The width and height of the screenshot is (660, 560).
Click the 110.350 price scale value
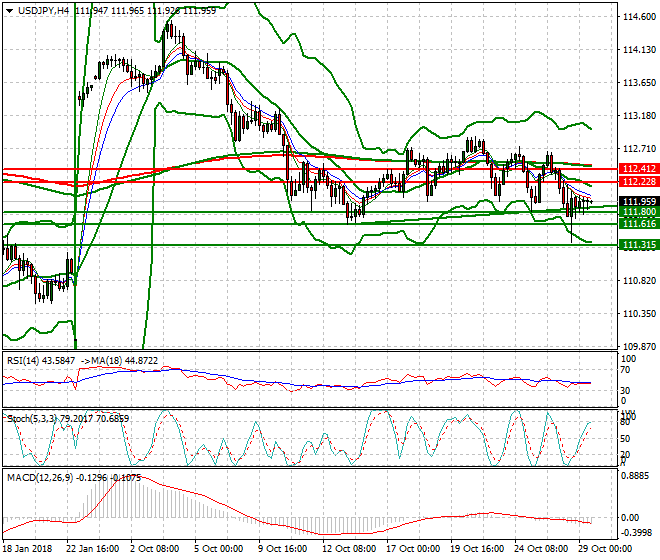(x=639, y=313)
